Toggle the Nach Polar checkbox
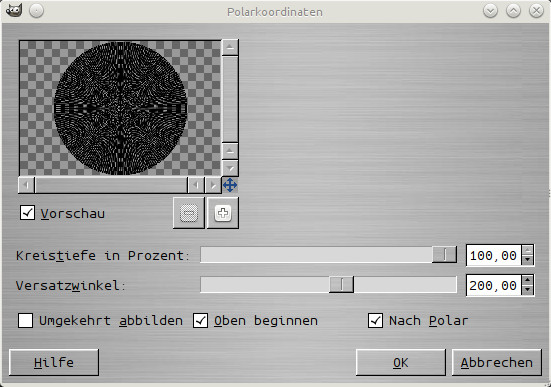This screenshot has height=387, width=551. (375, 321)
